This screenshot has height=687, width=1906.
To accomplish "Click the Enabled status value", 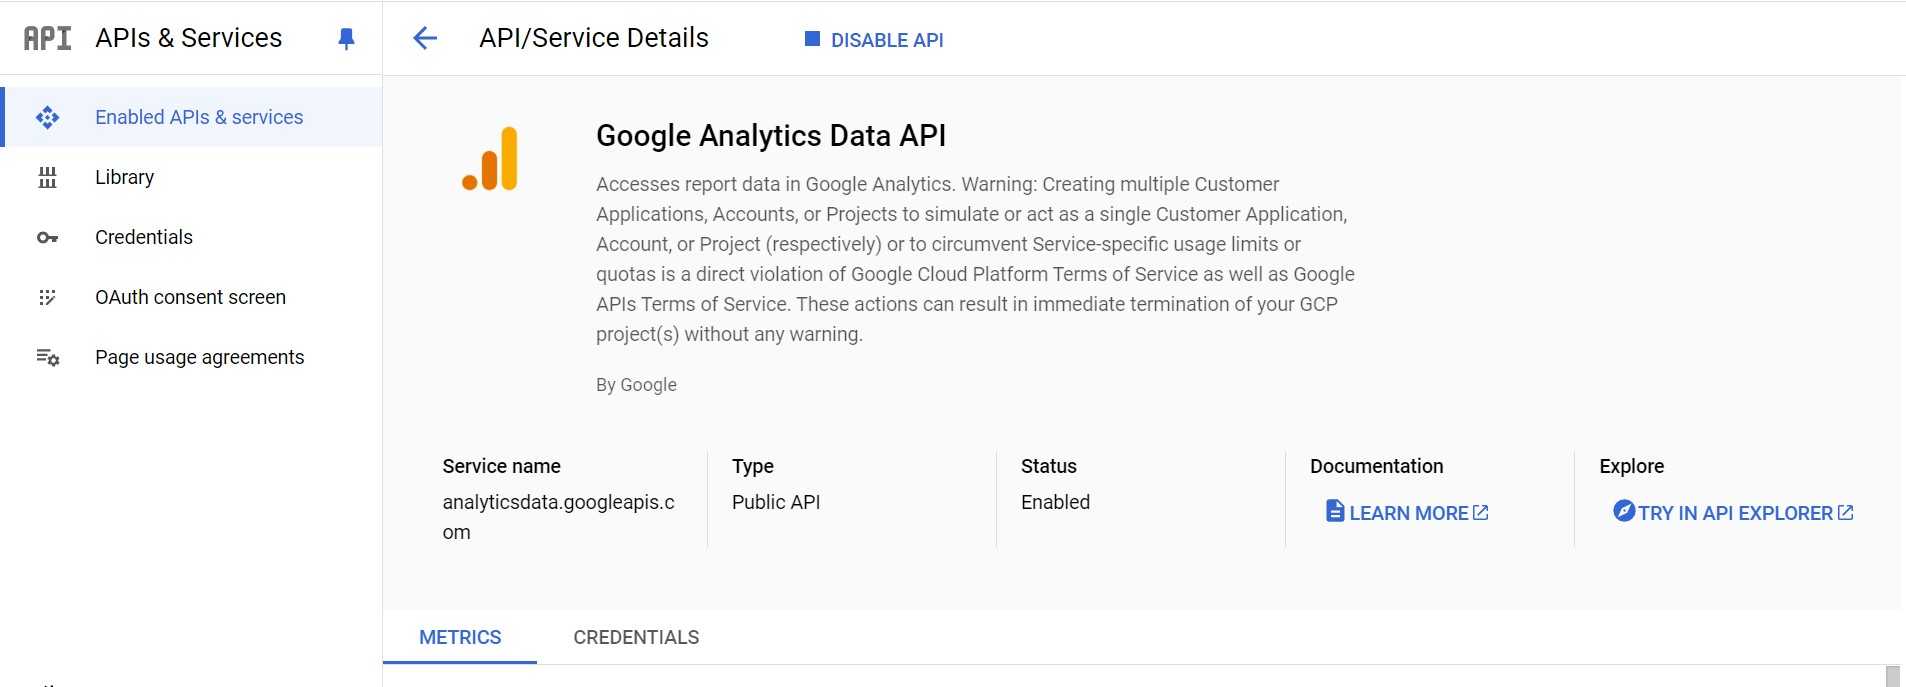I will [1055, 502].
